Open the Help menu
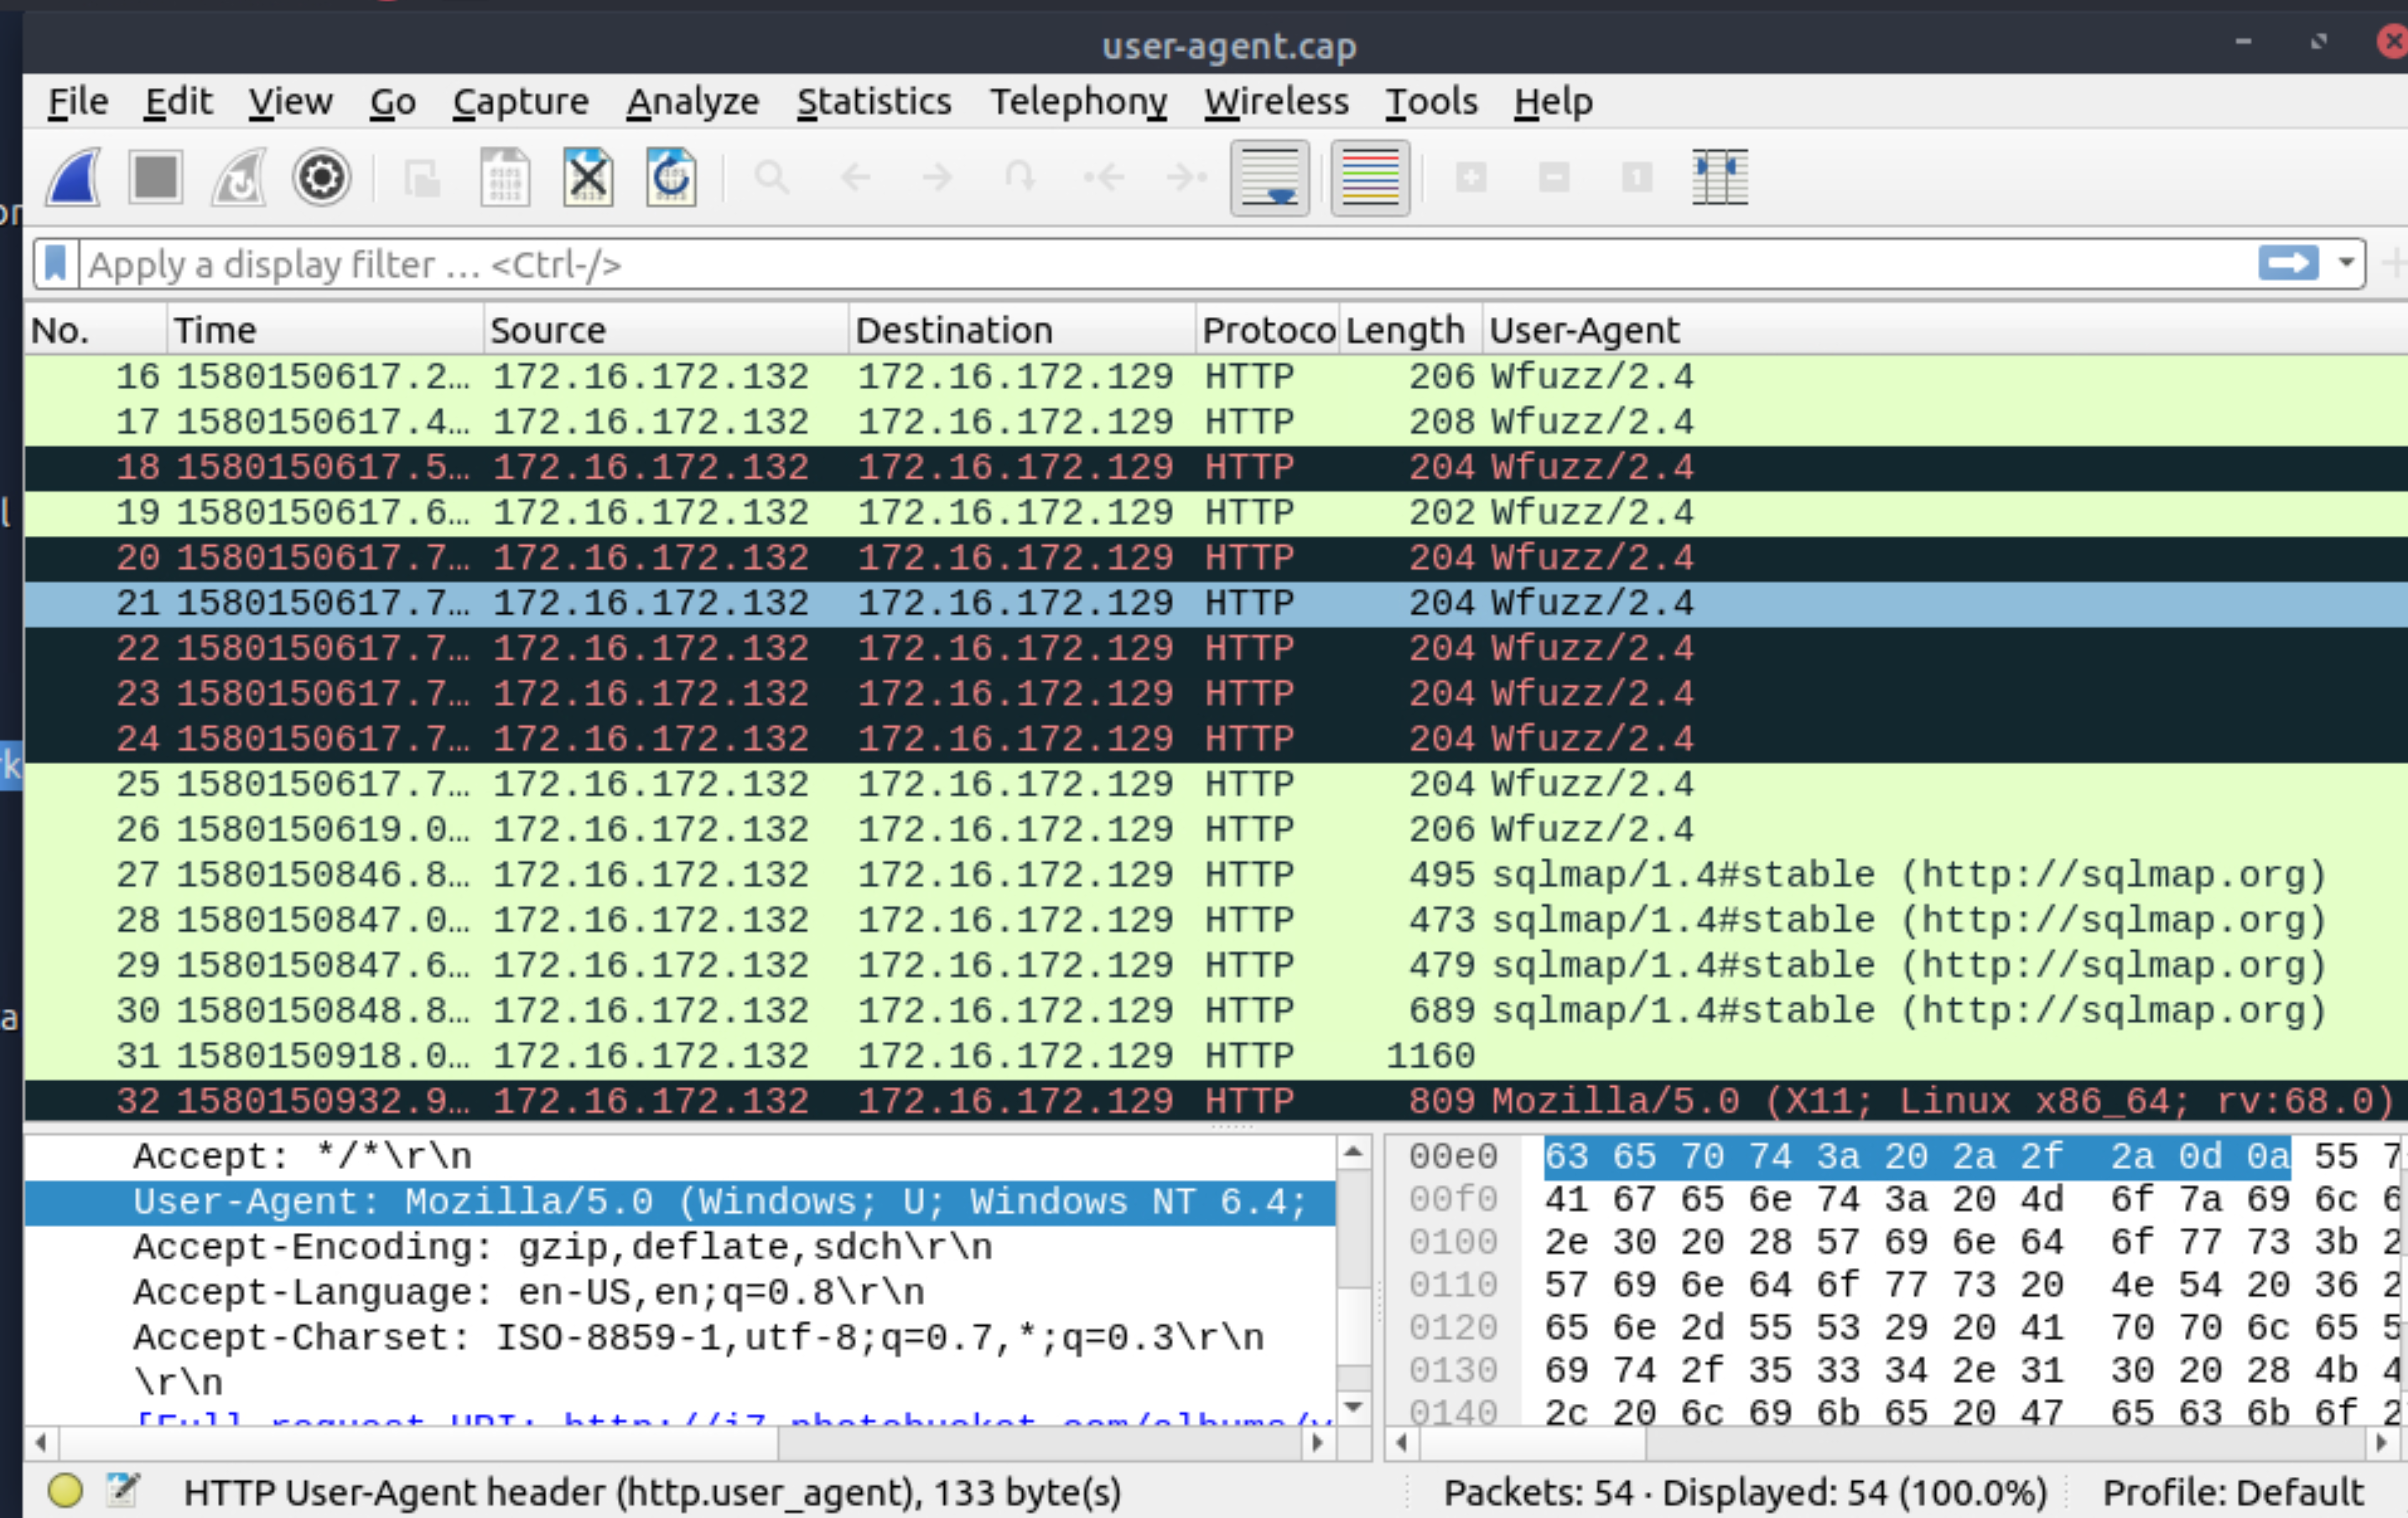Screen dimensions: 2408x1518 click(x=1553, y=102)
